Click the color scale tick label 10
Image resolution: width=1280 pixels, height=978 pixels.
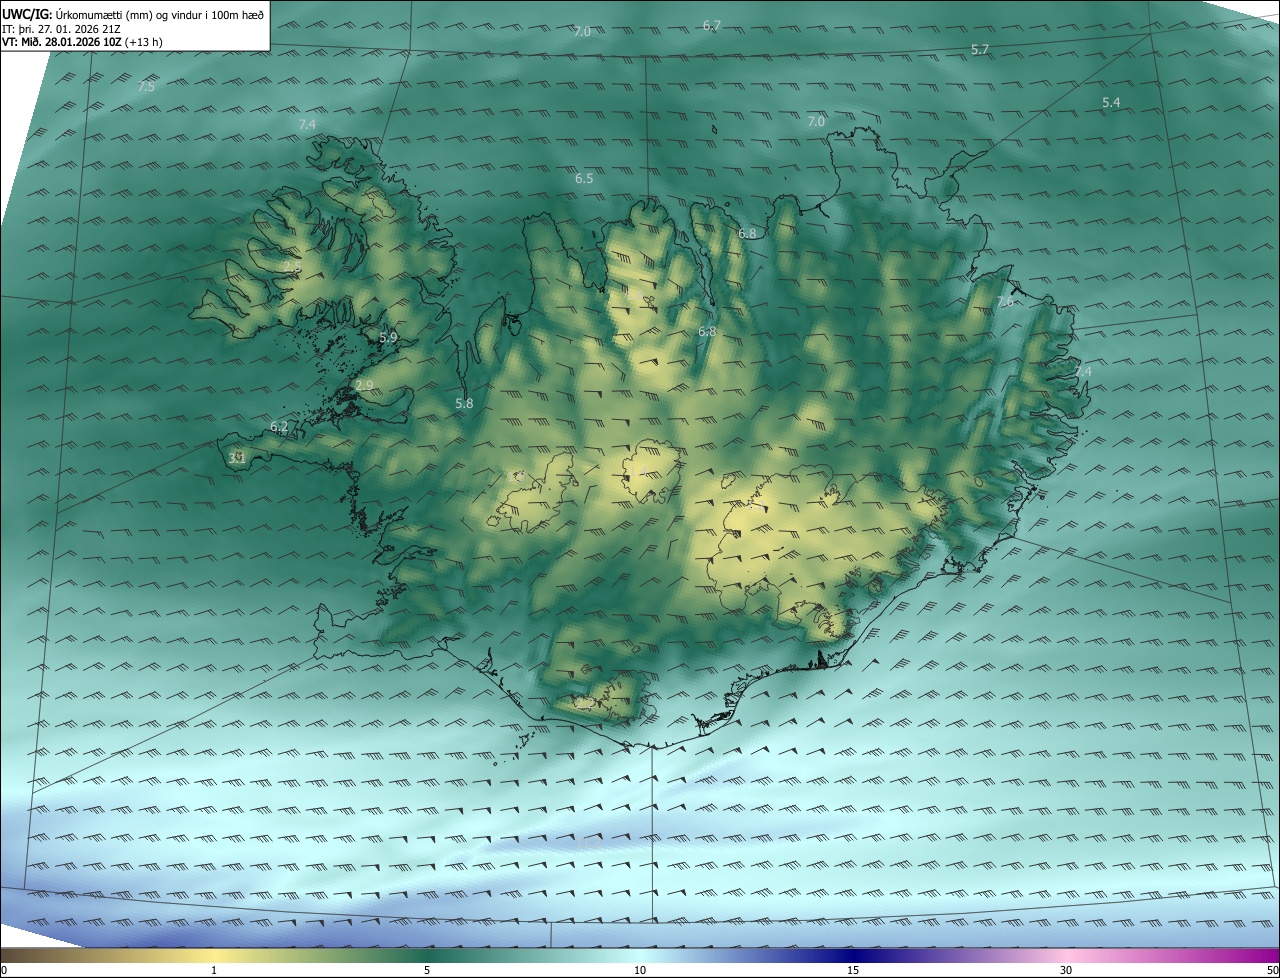[640, 970]
